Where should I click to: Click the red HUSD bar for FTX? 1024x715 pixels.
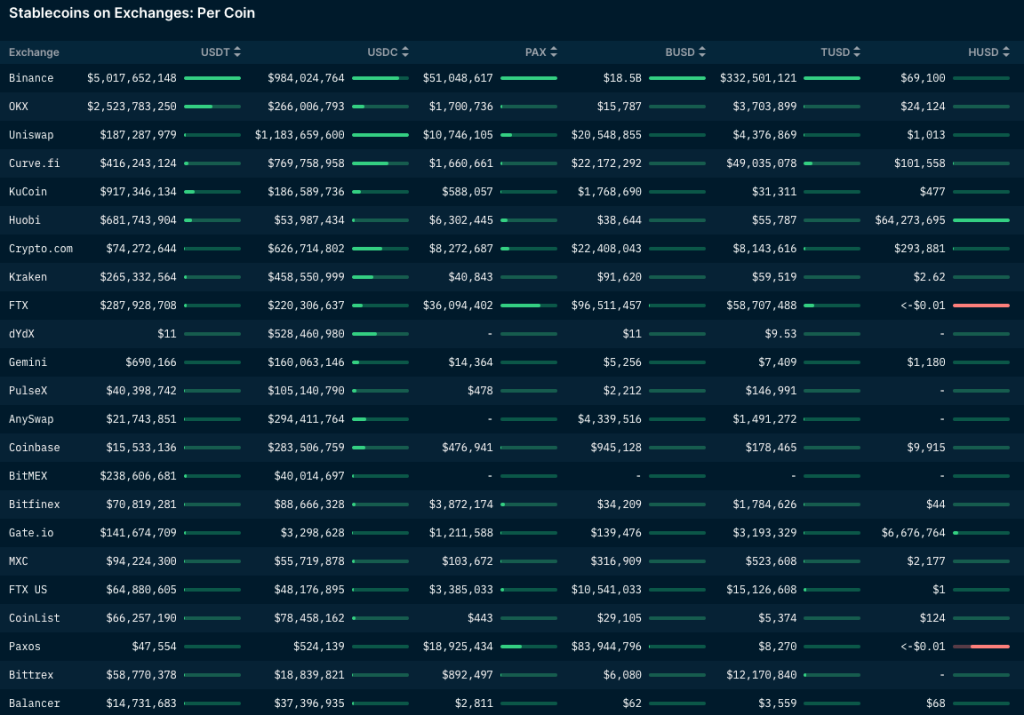tap(981, 305)
